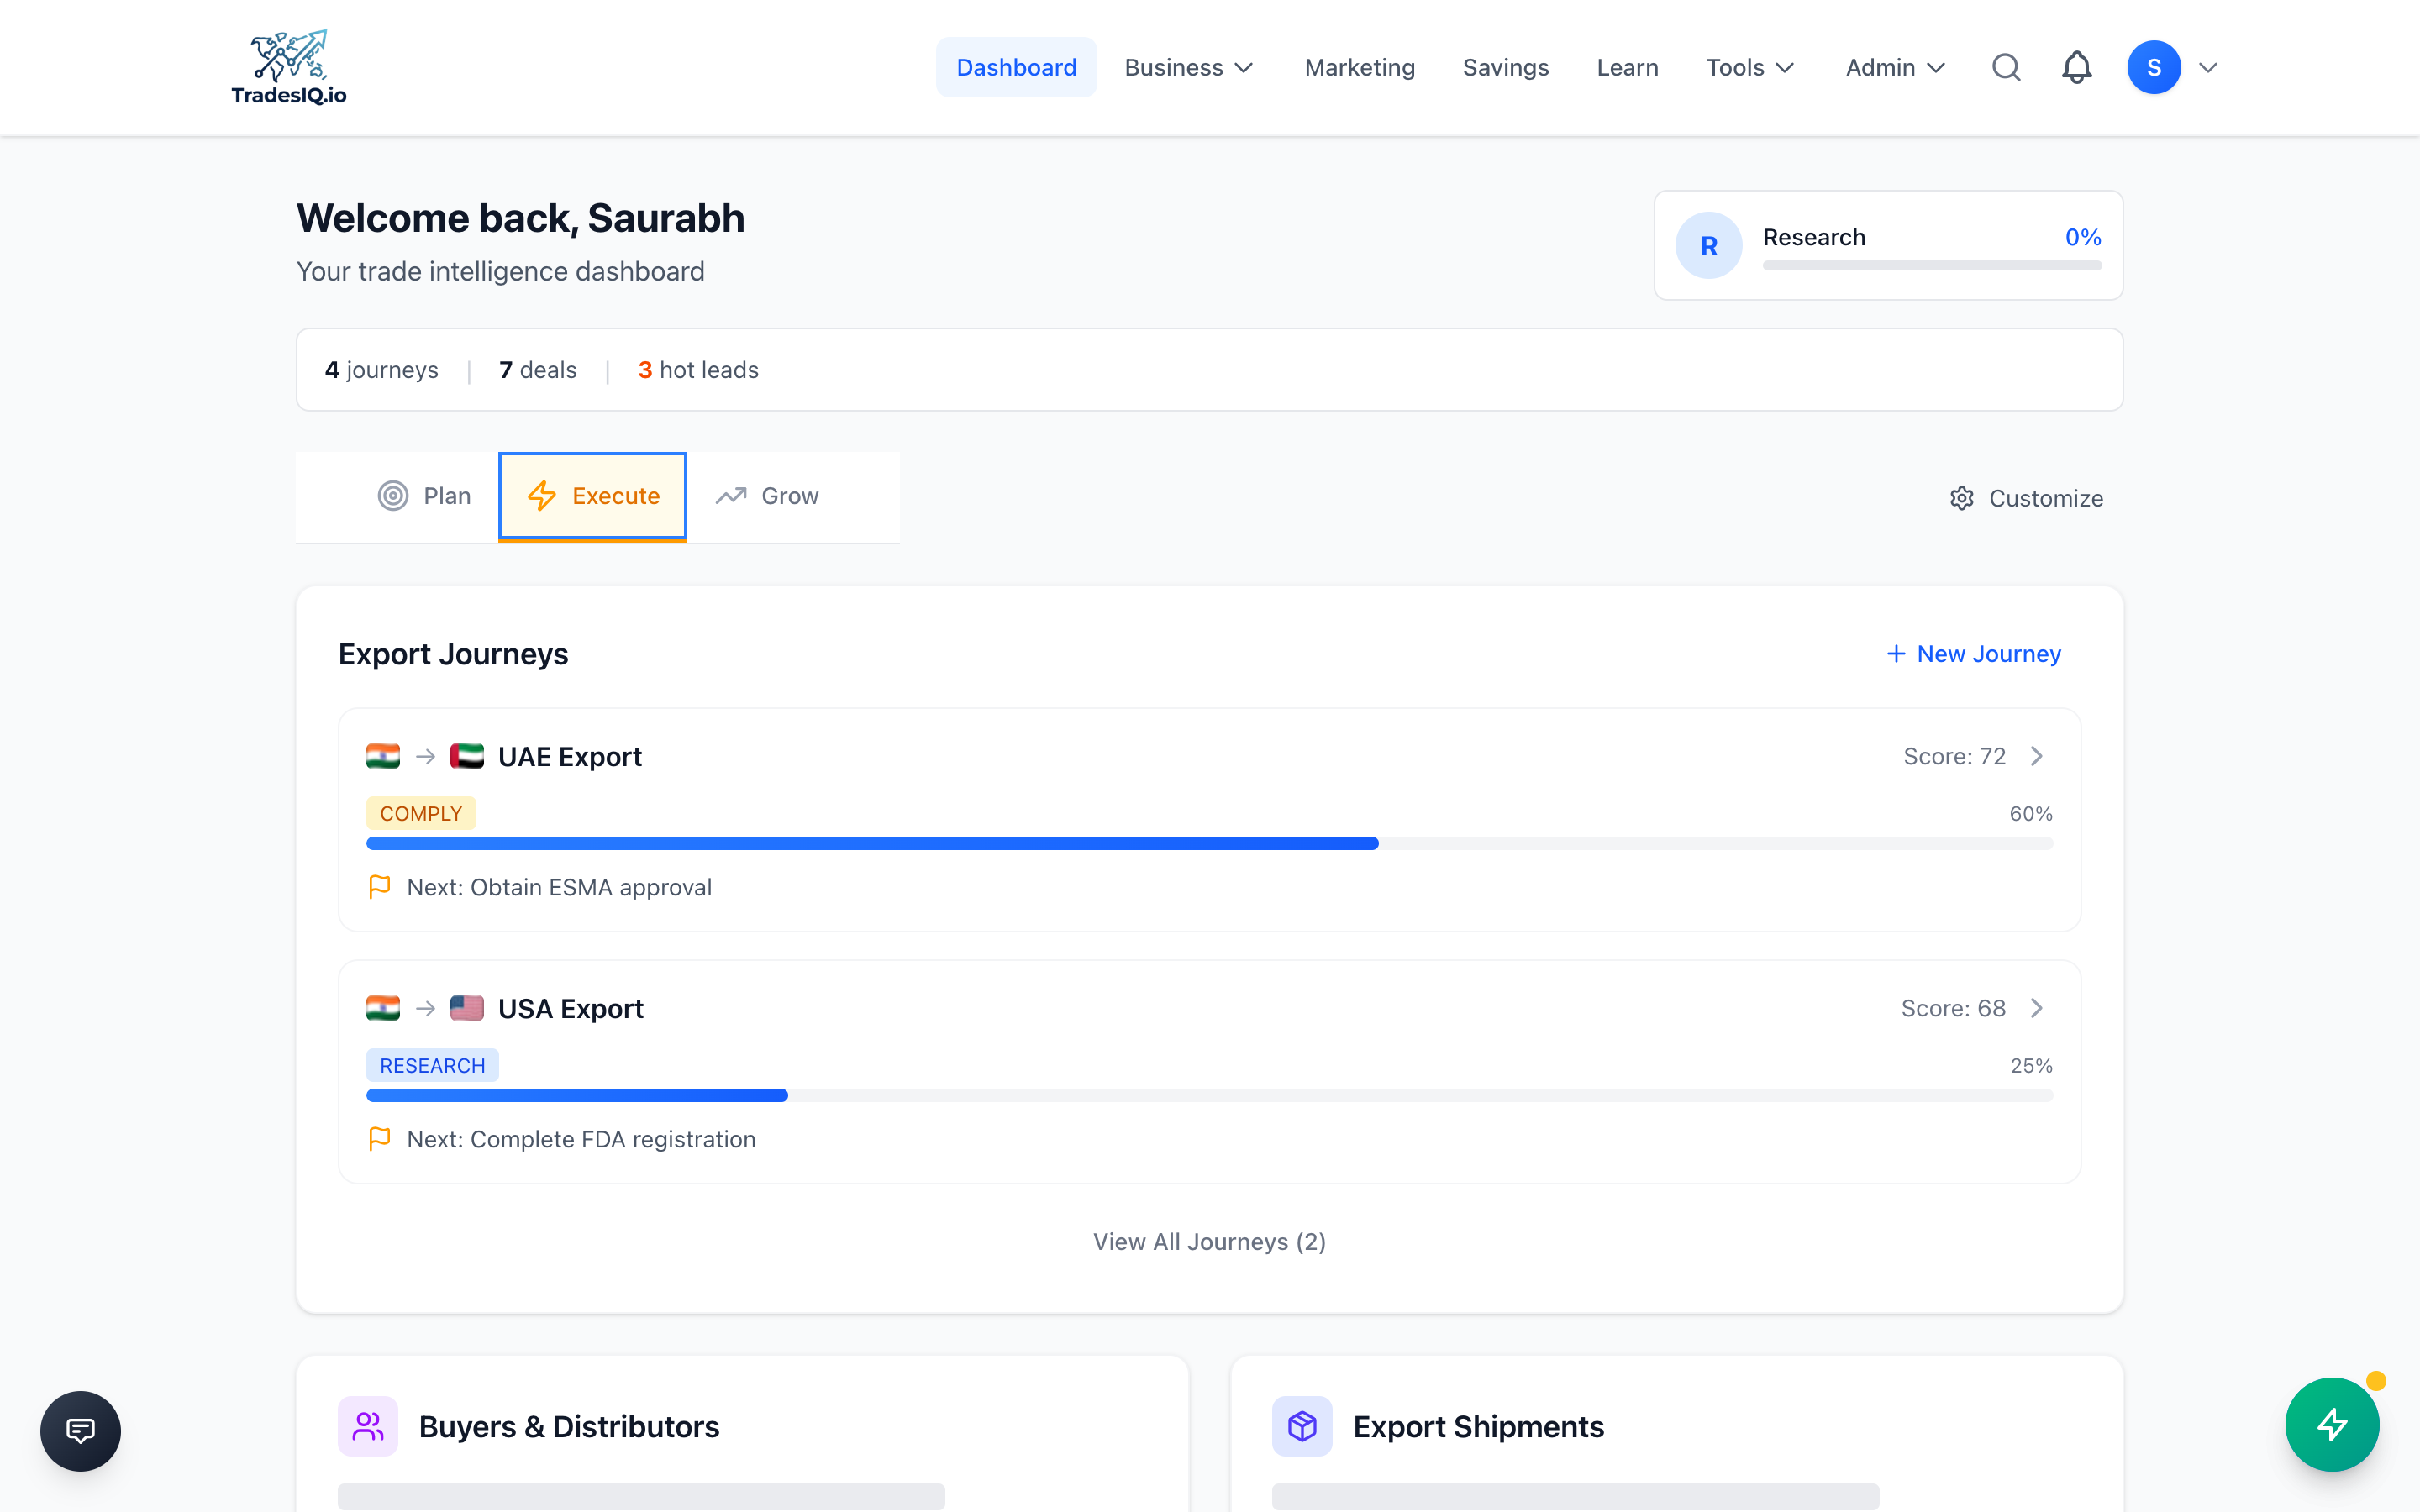Click the flag icon by FDA registration
Screen dimensions: 2420x1512
point(379,1139)
